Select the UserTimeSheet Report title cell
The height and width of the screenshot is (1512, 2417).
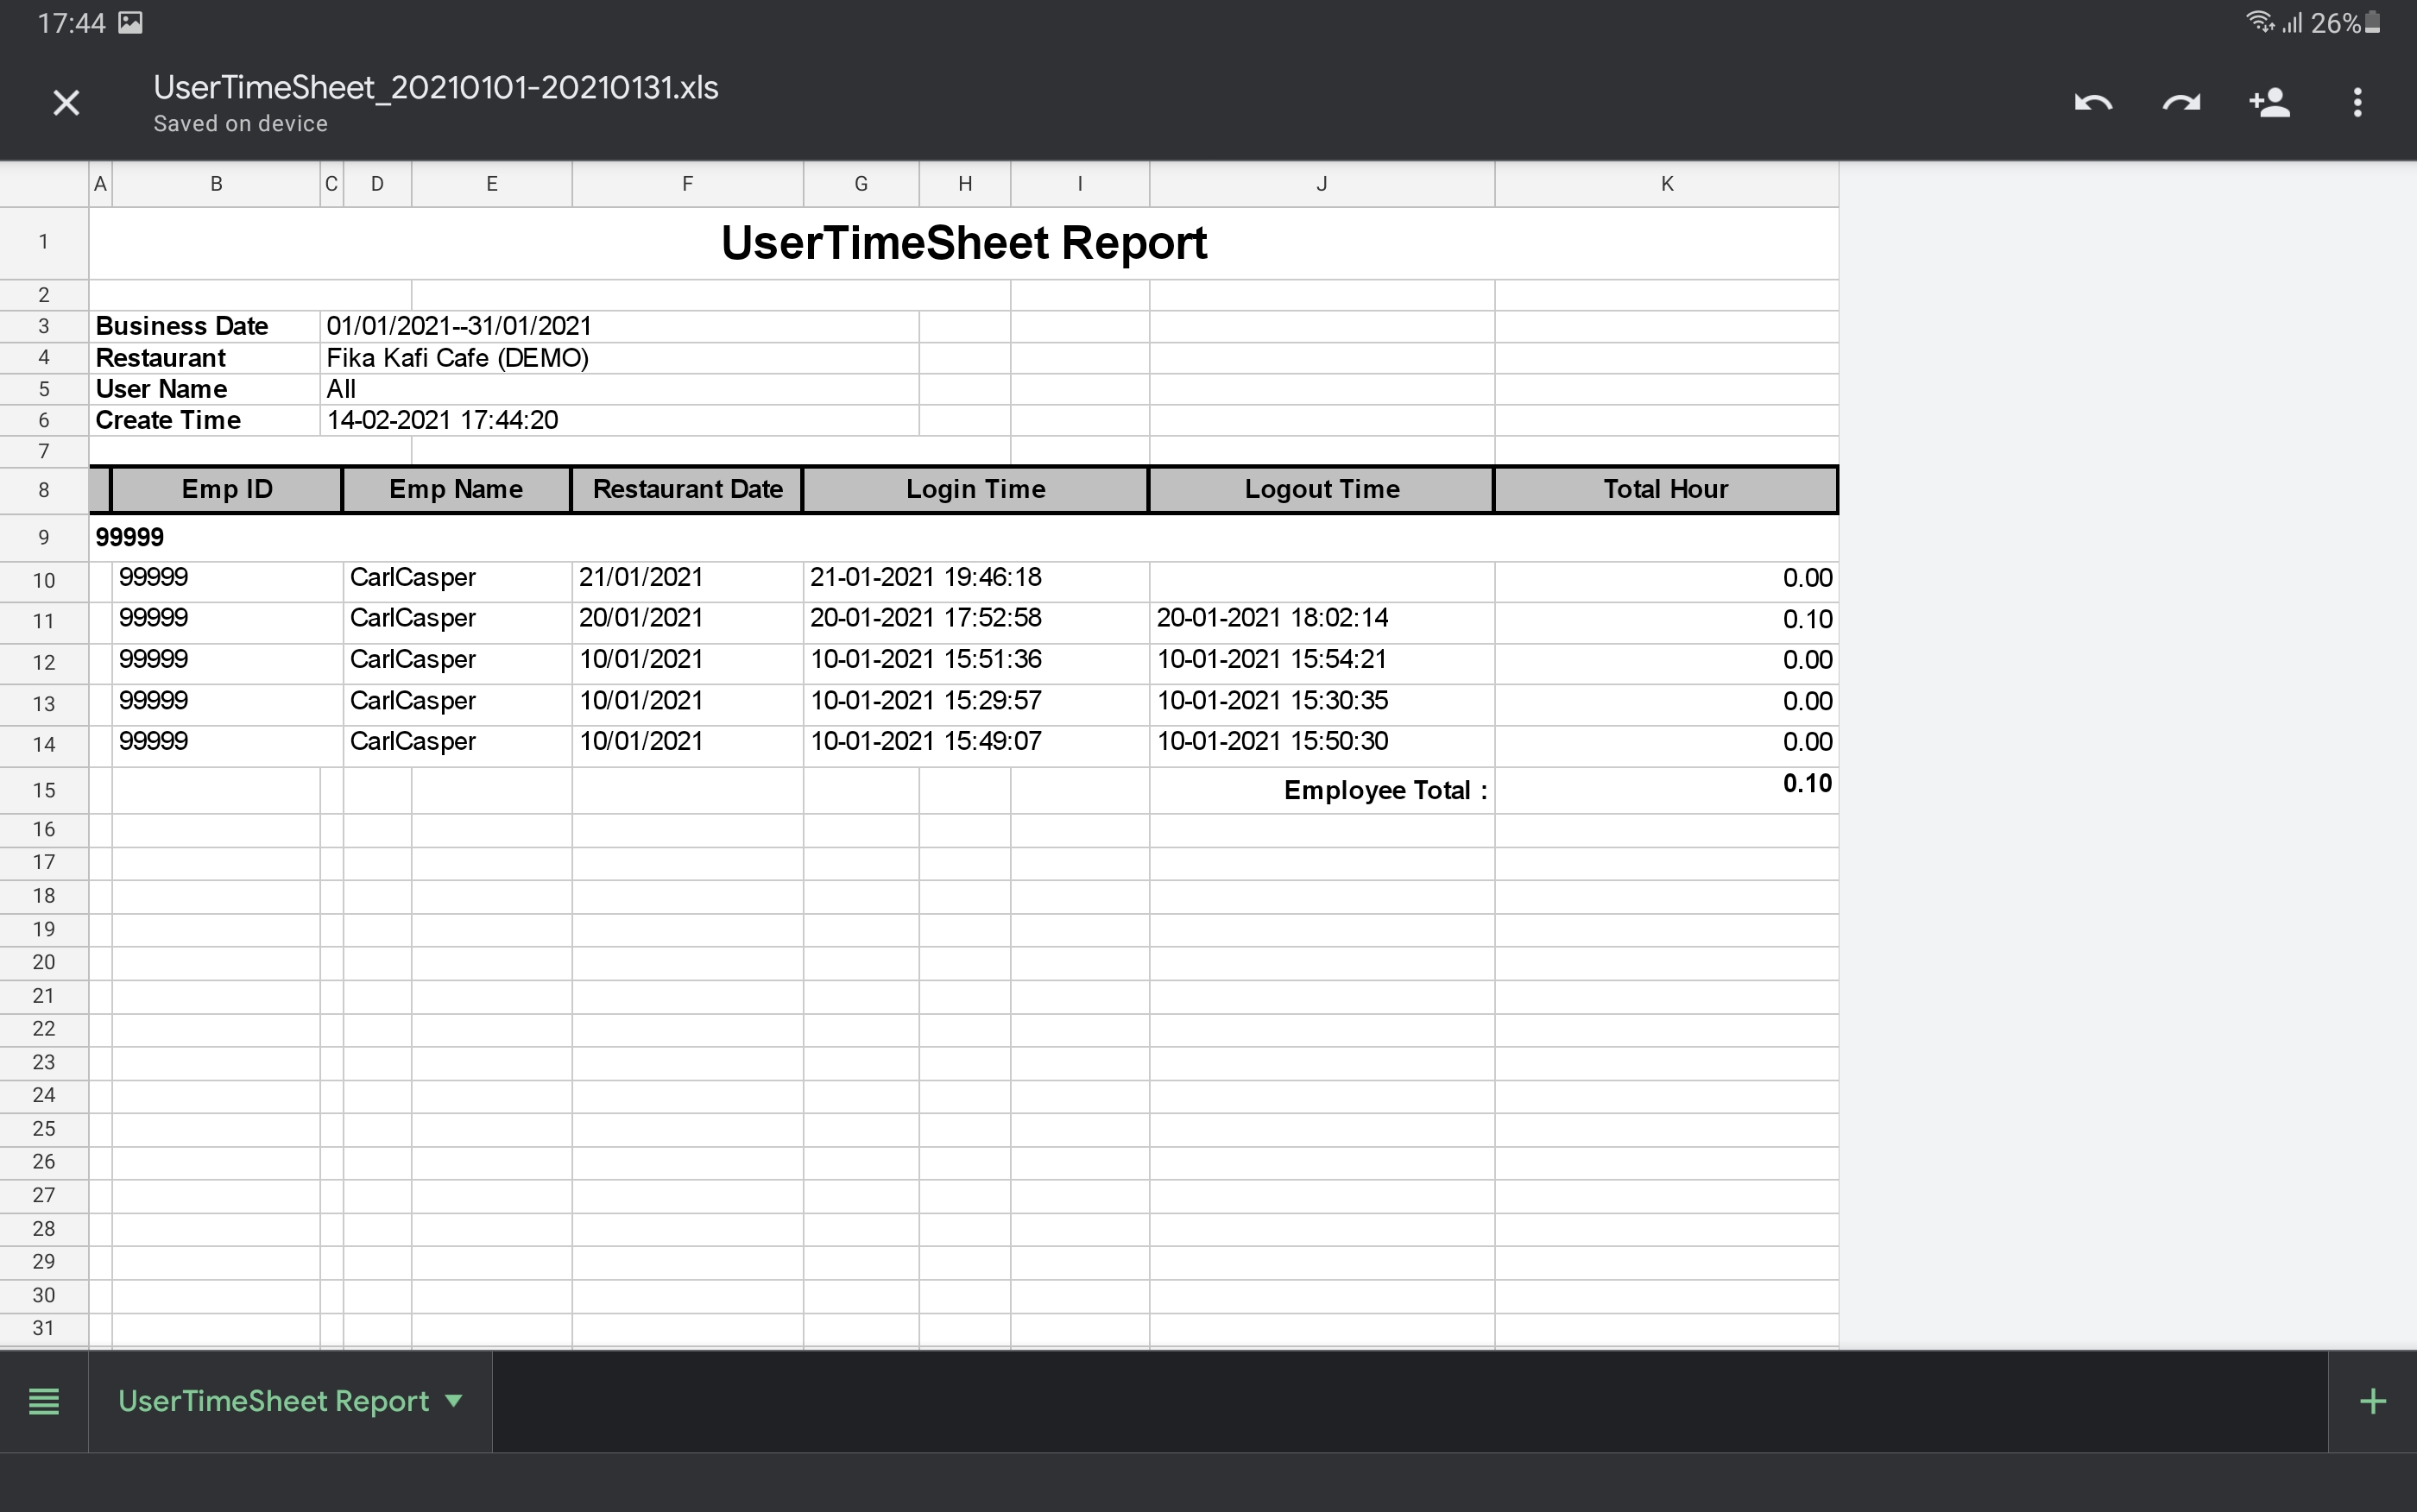(963, 243)
